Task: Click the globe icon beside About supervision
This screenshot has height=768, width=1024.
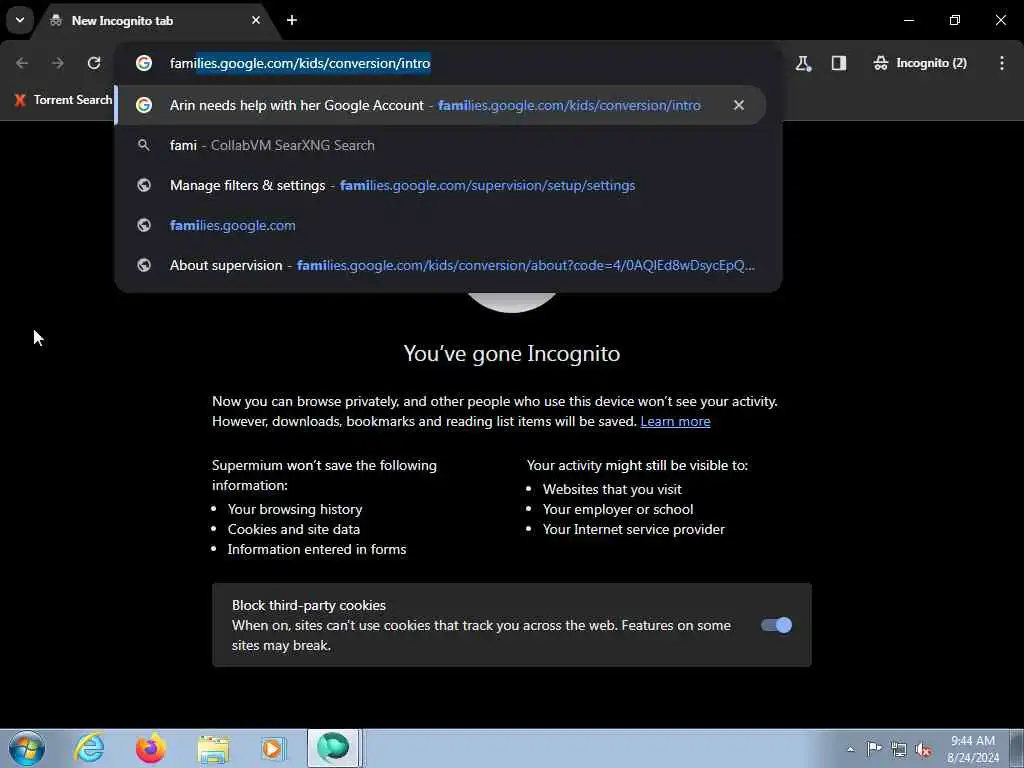Action: [x=144, y=265]
